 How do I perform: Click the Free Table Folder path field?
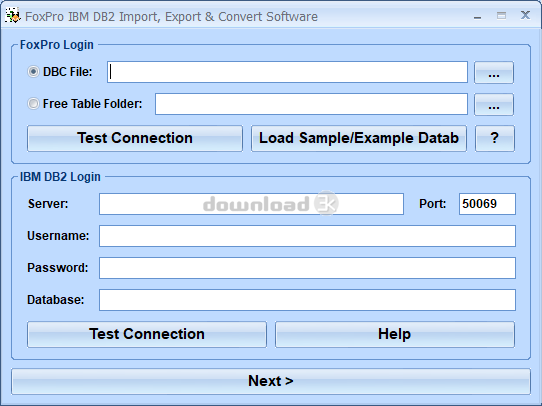point(311,104)
